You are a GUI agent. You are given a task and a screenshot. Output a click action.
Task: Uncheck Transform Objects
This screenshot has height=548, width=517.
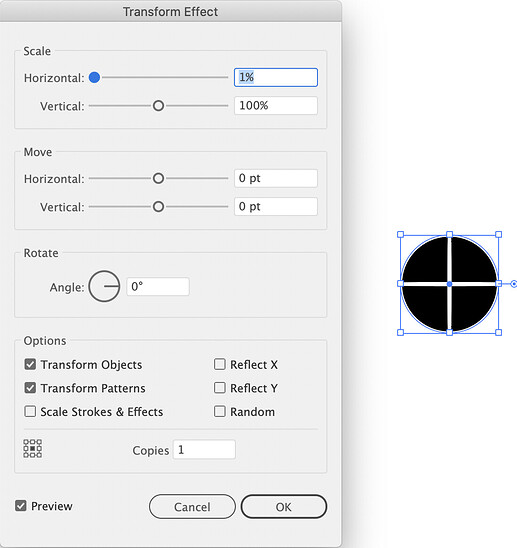30,365
